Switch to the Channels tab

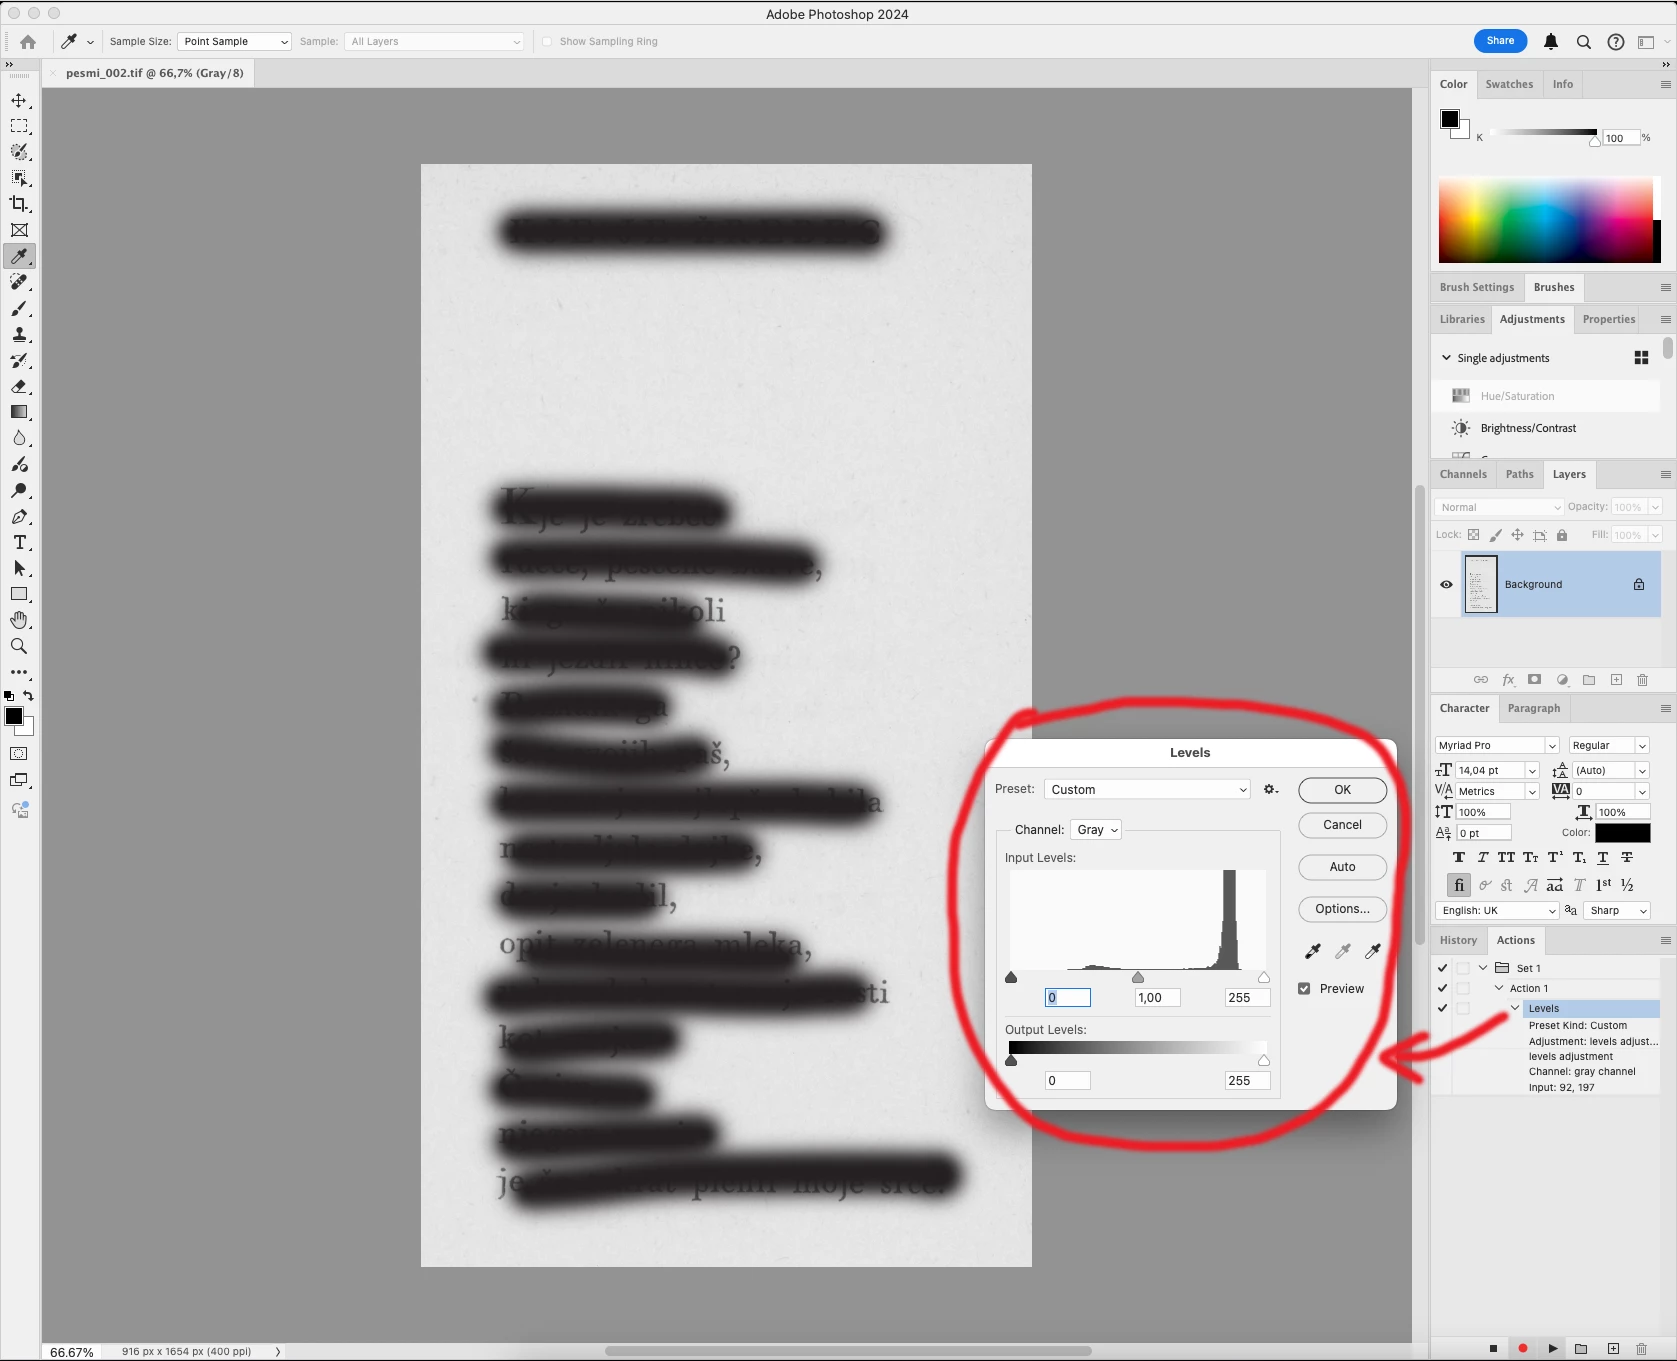point(1463,475)
